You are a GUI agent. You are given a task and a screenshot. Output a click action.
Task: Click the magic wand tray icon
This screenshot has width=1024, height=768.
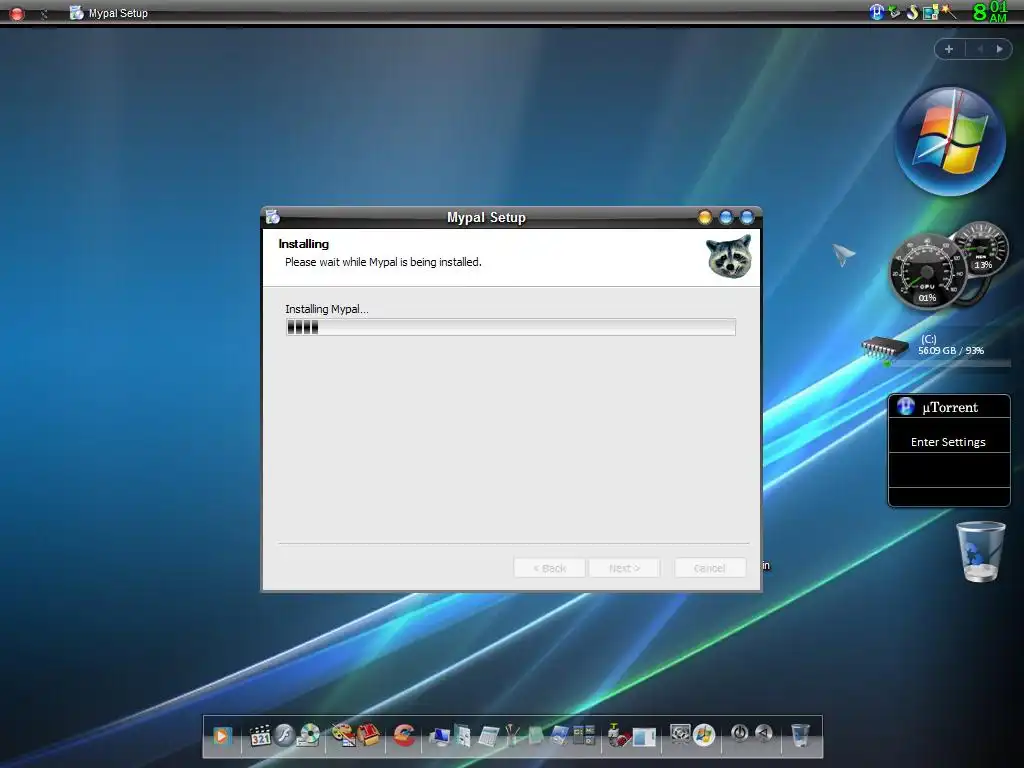tap(948, 11)
